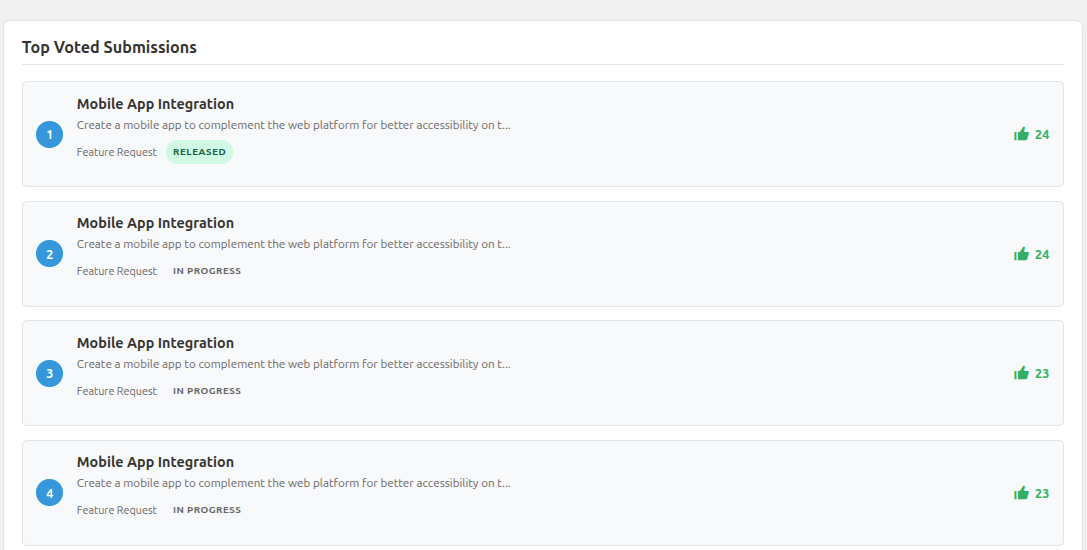Click the blue number 3 rank badge
Viewport: 1087px width, 550px height.
(50, 374)
